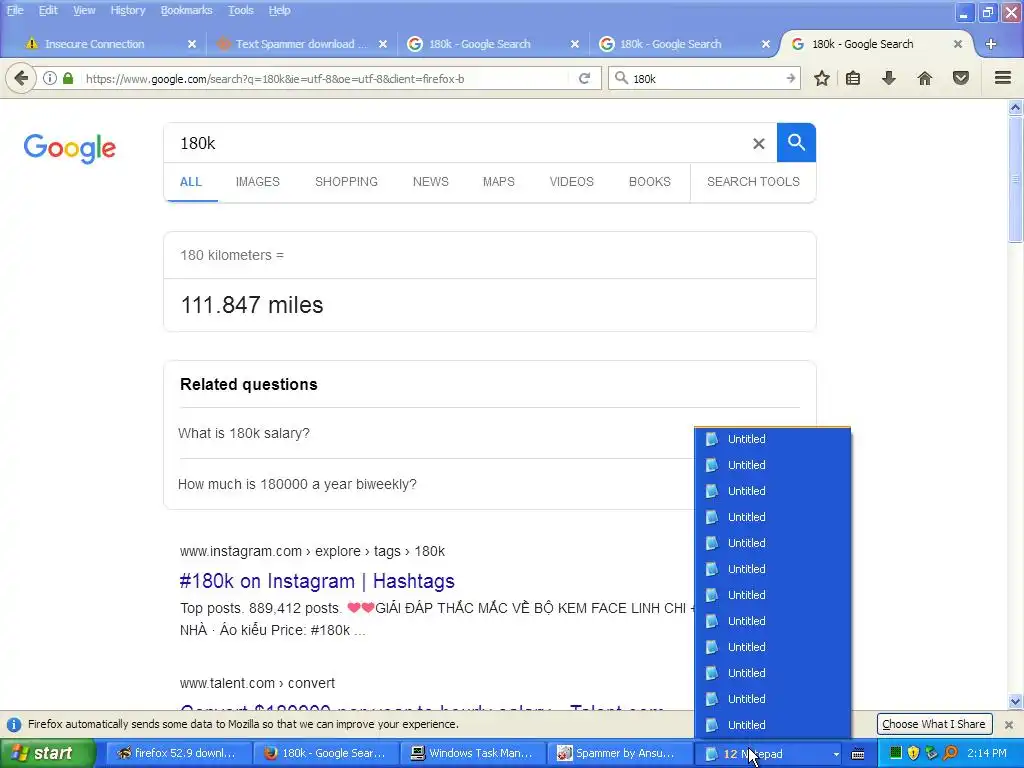The height and width of the screenshot is (768, 1024).
Task: Clear the Google search box with X
Action: click(x=758, y=144)
